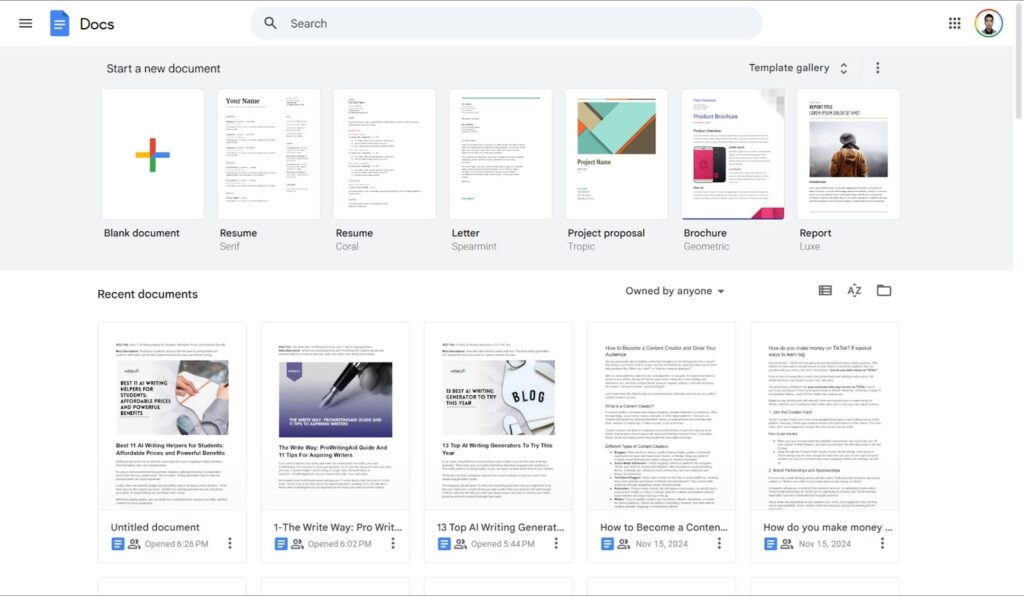Choose the Brochure Geometric template
Screen dimensions: 1024x596
click(732, 154)
